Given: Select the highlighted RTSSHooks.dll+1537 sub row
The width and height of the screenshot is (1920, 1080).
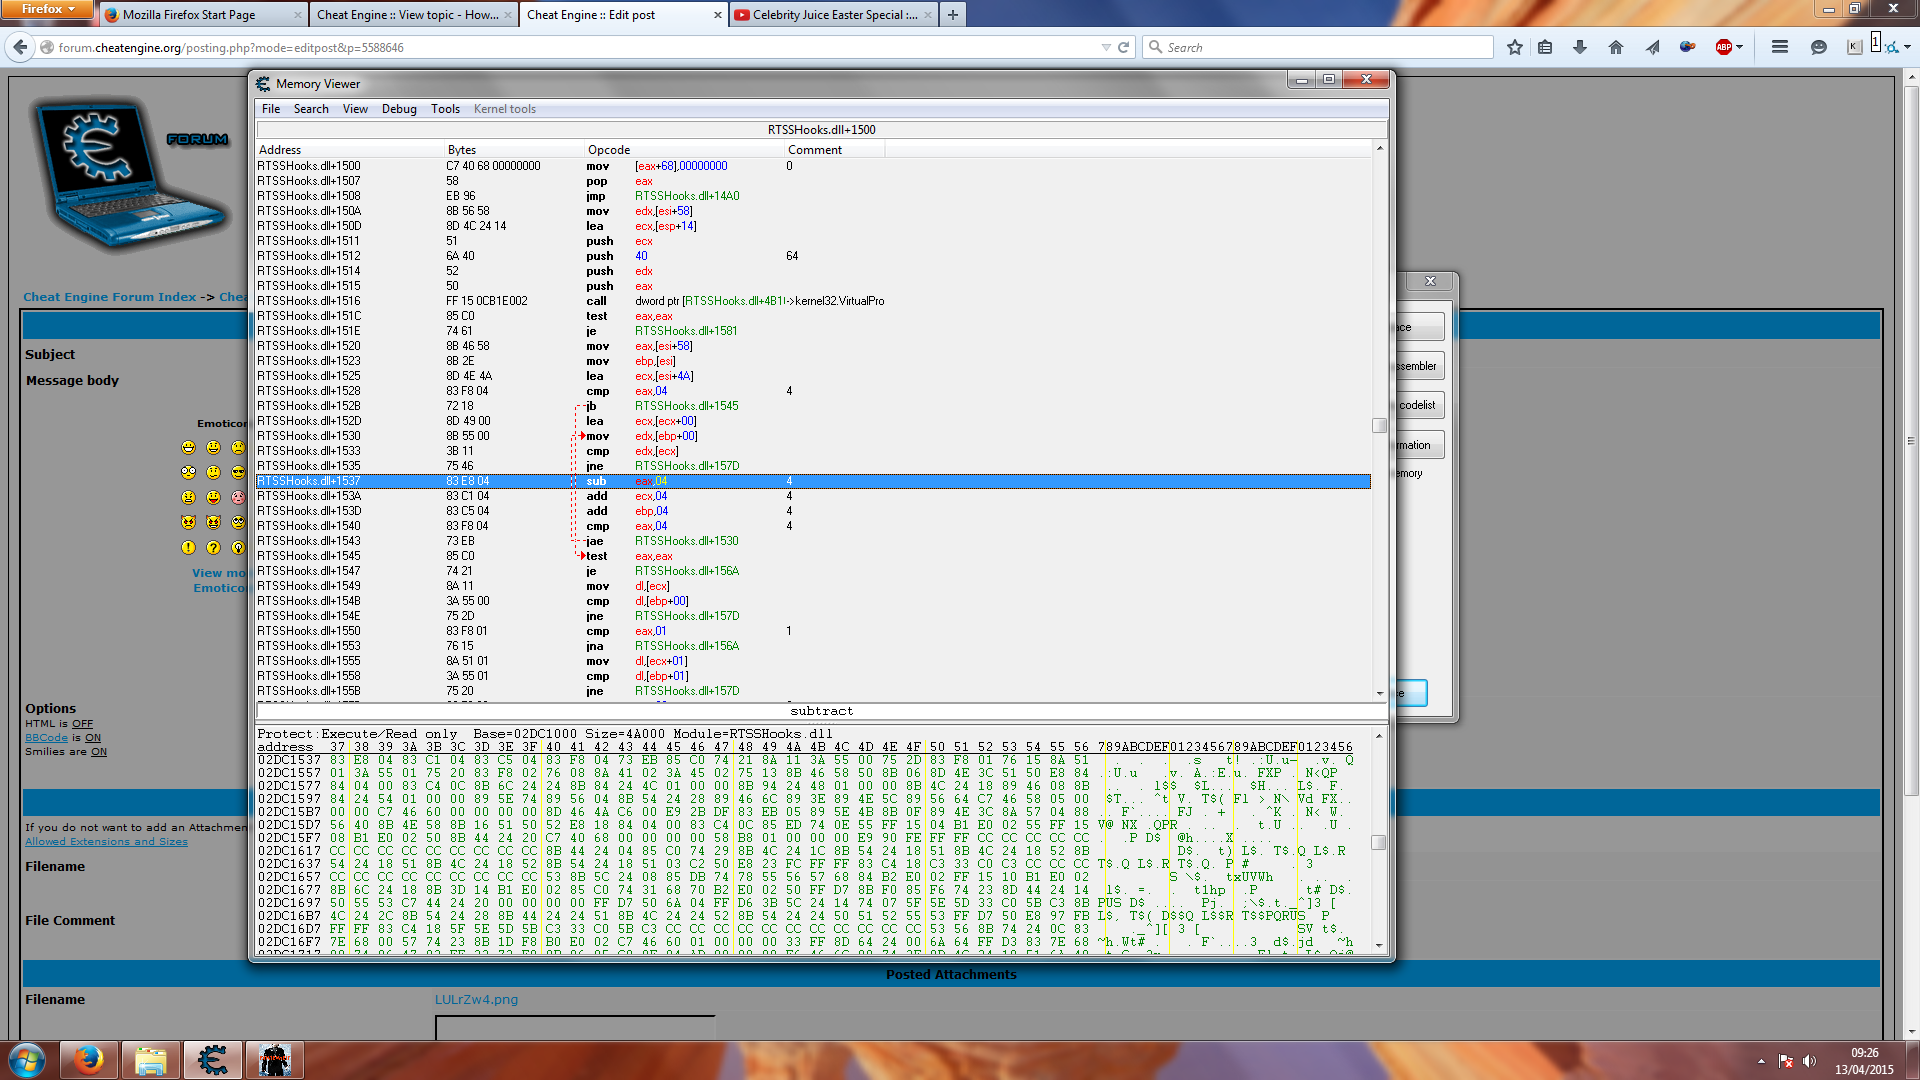Looking at the screenshot, I should [813, 481].
